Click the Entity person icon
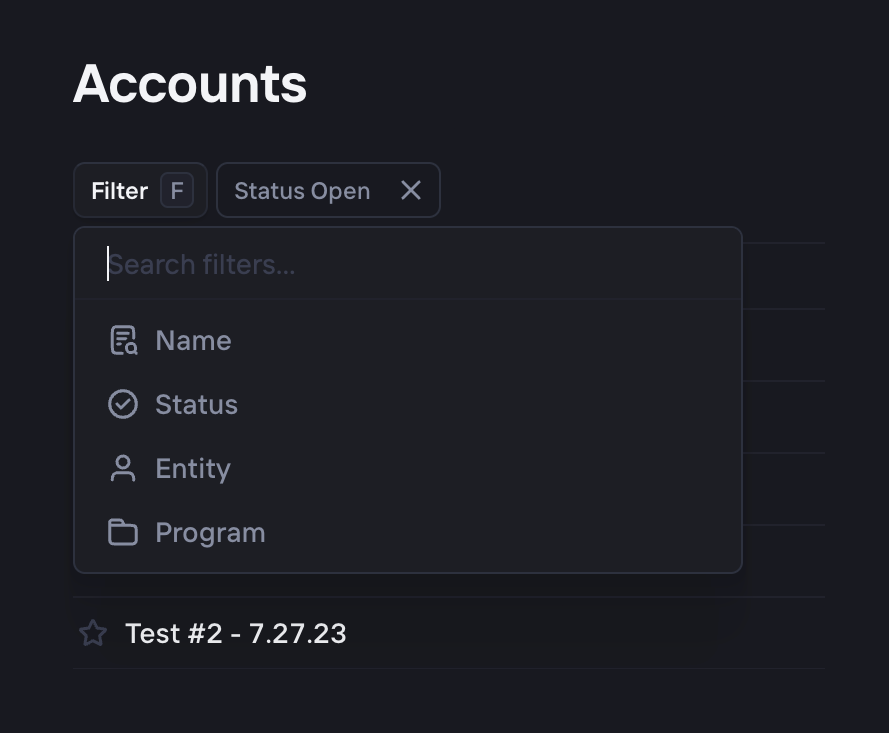Image resolution: width=889 pixels, height=733 pixels. 122,468
